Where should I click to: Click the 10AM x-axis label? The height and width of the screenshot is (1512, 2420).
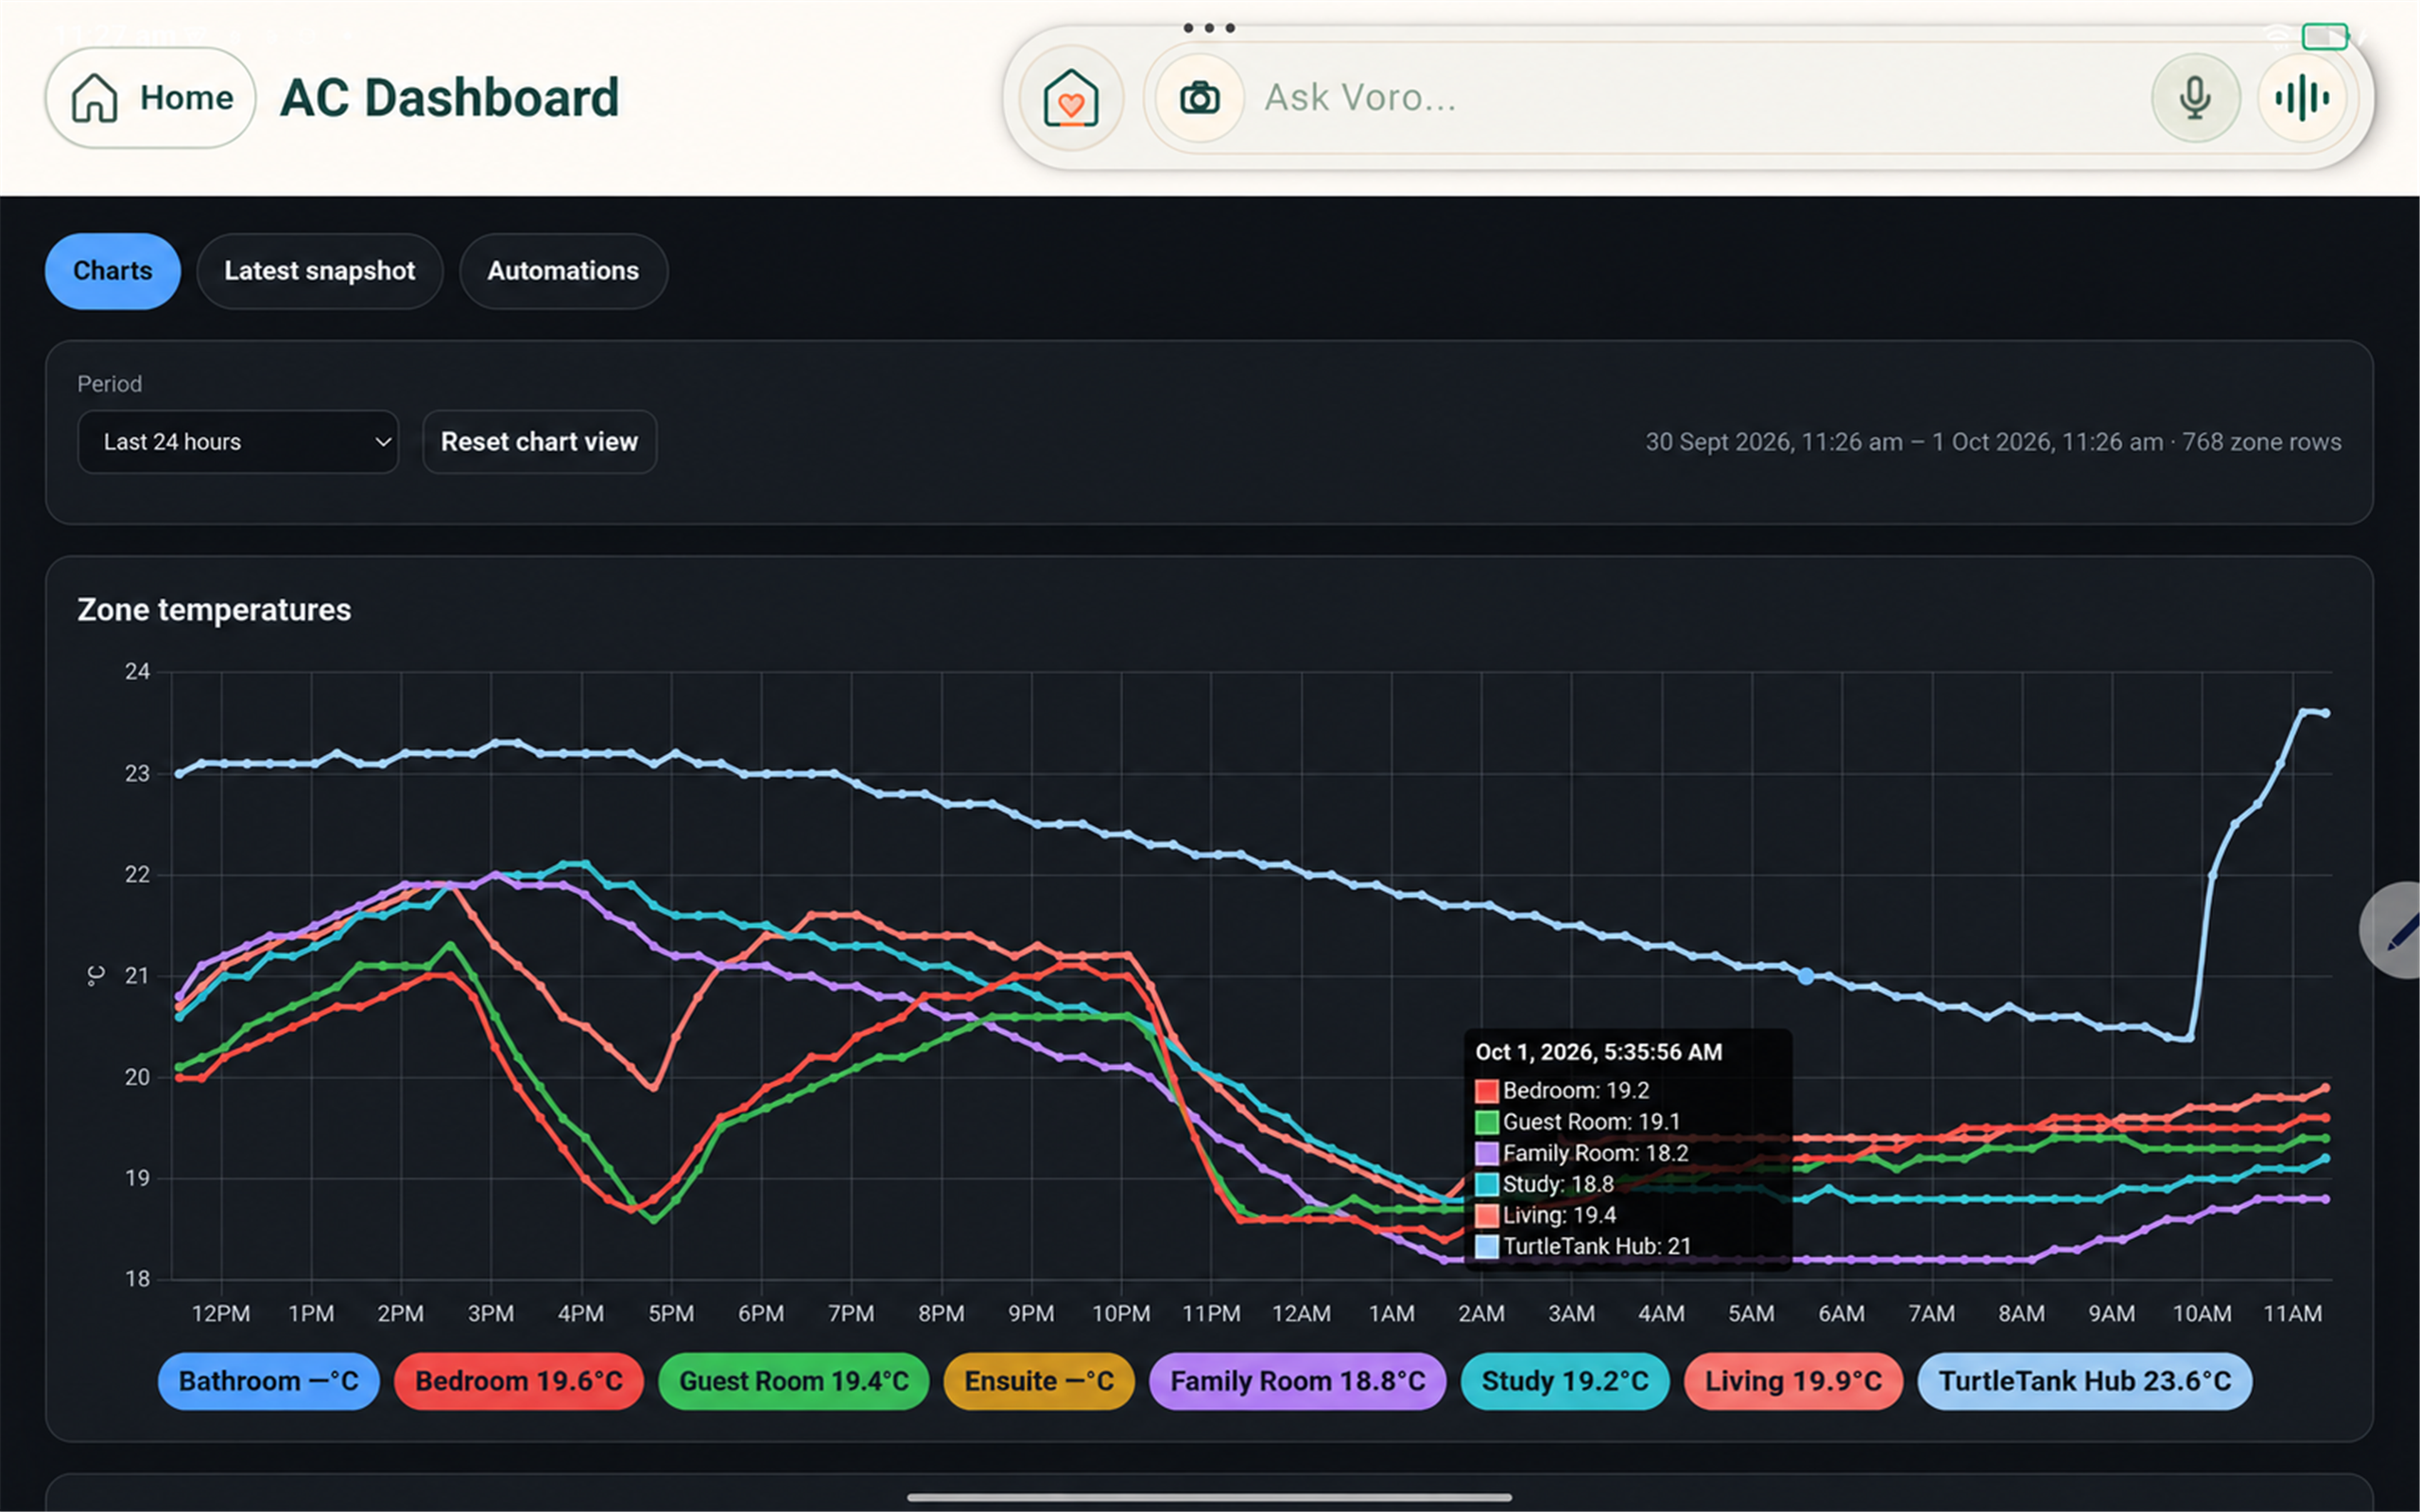(x=2201, y=1313)
